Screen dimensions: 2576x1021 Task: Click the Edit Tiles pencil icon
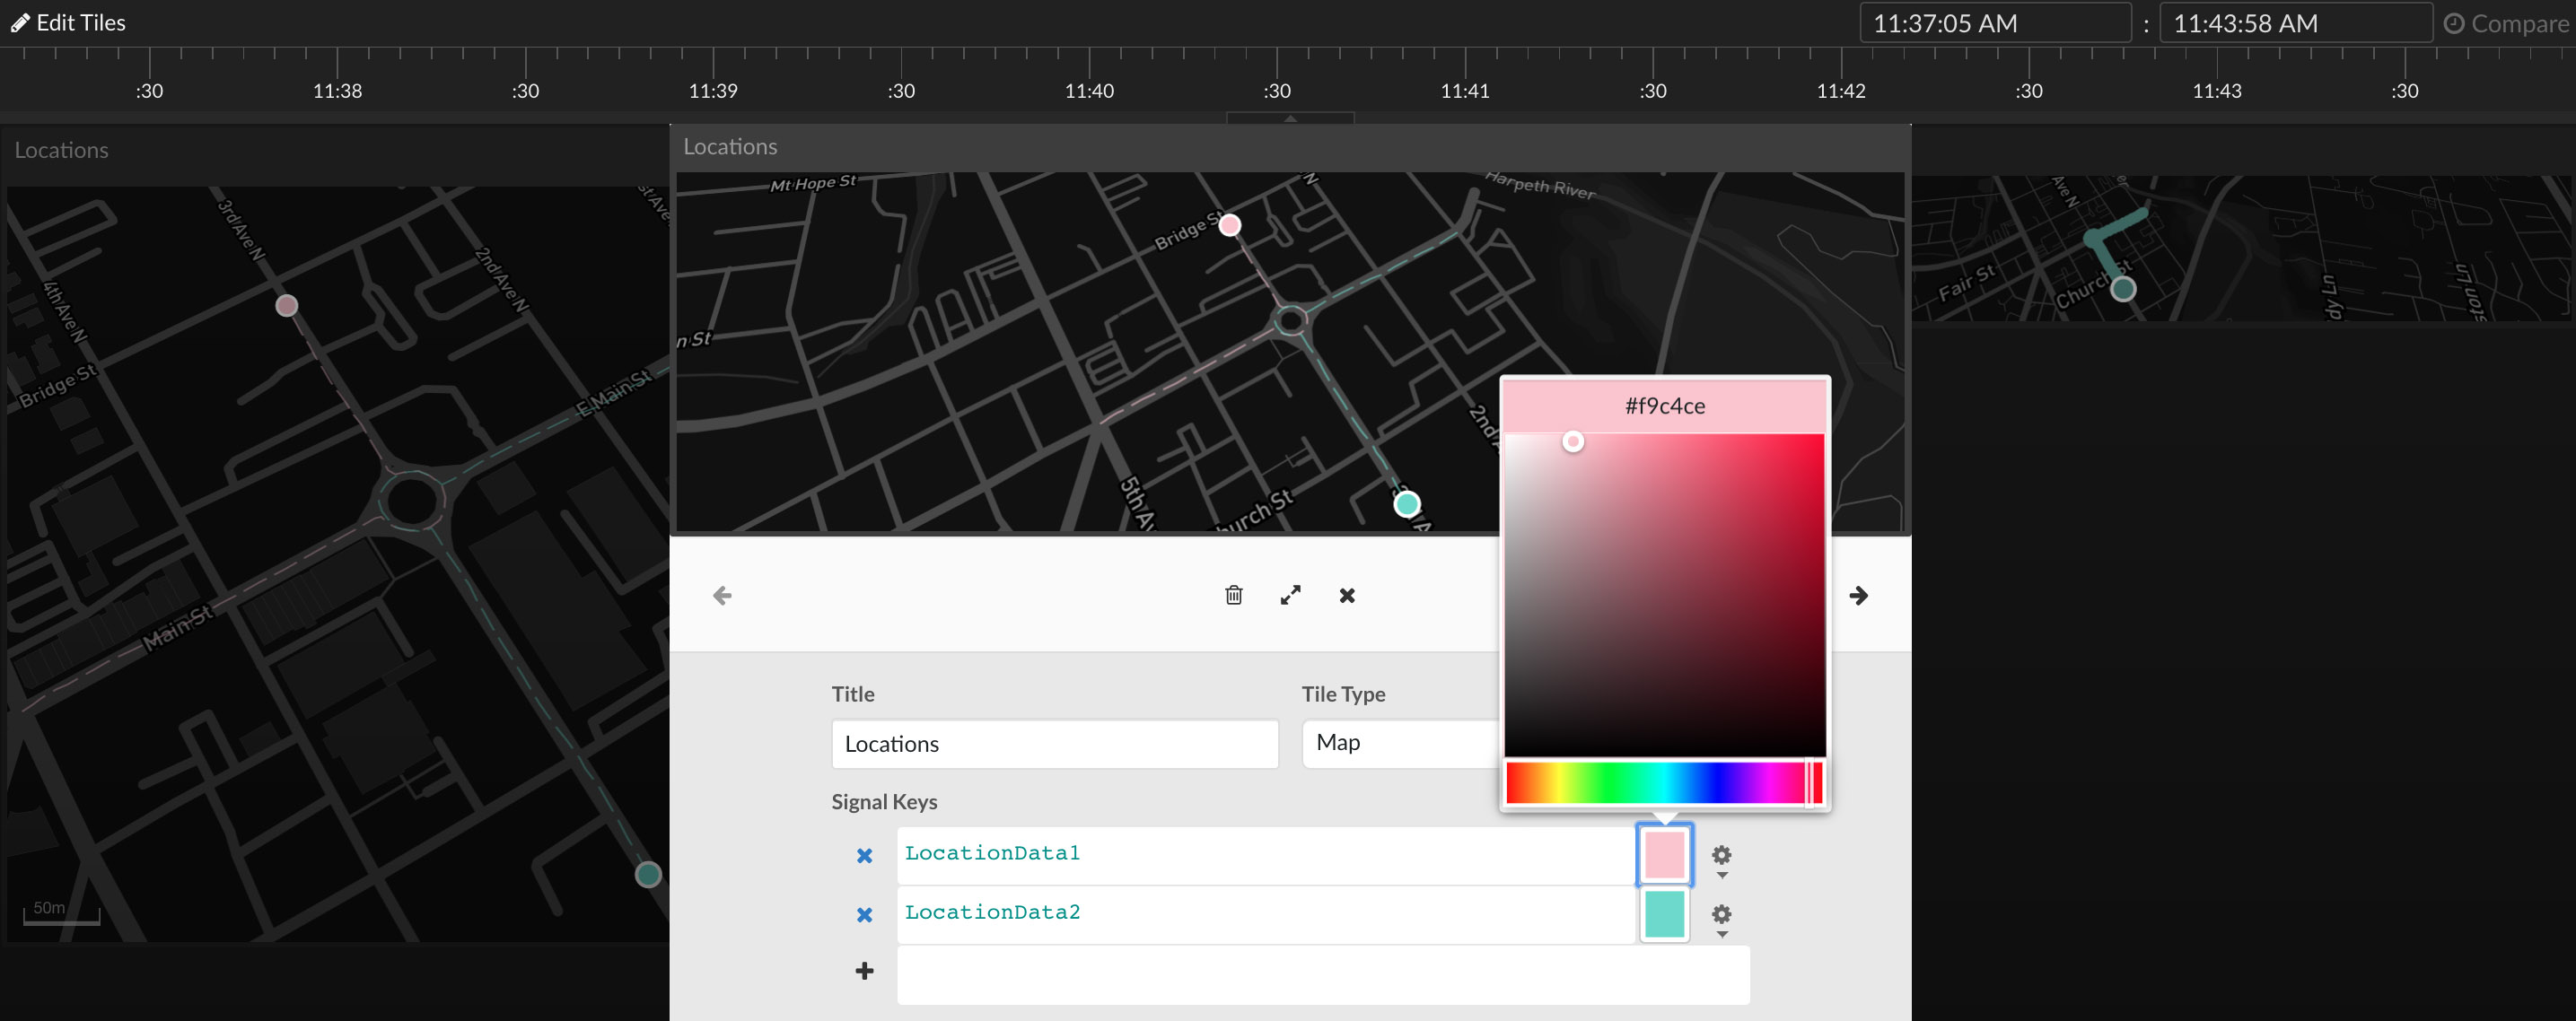tap(18, 22)
